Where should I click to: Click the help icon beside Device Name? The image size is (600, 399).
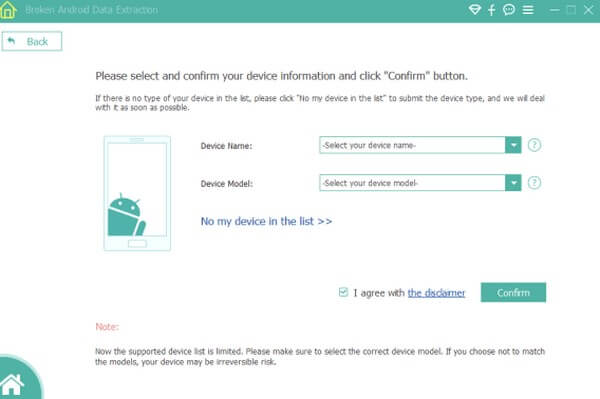(x=534, y=145)
